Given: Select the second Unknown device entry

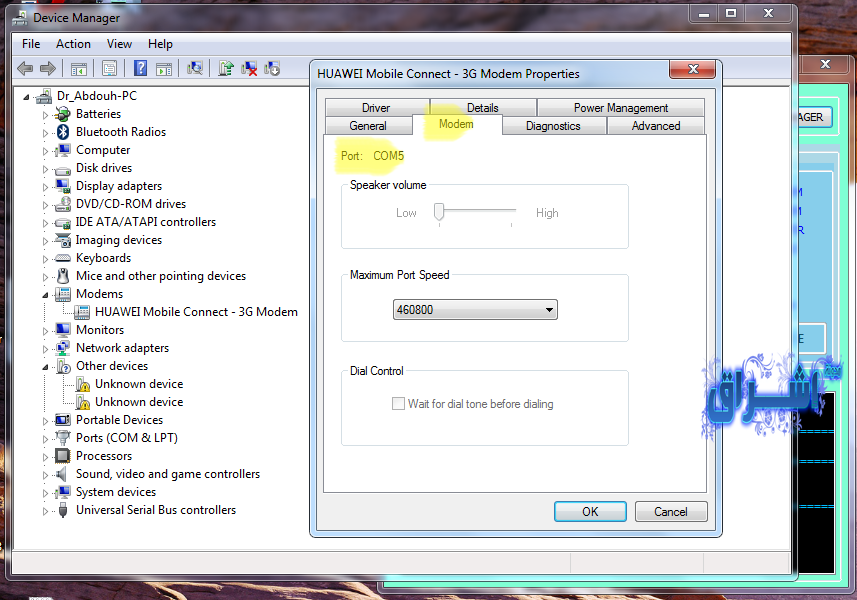Looking at the screenshot, I should [x=139, y=402].
